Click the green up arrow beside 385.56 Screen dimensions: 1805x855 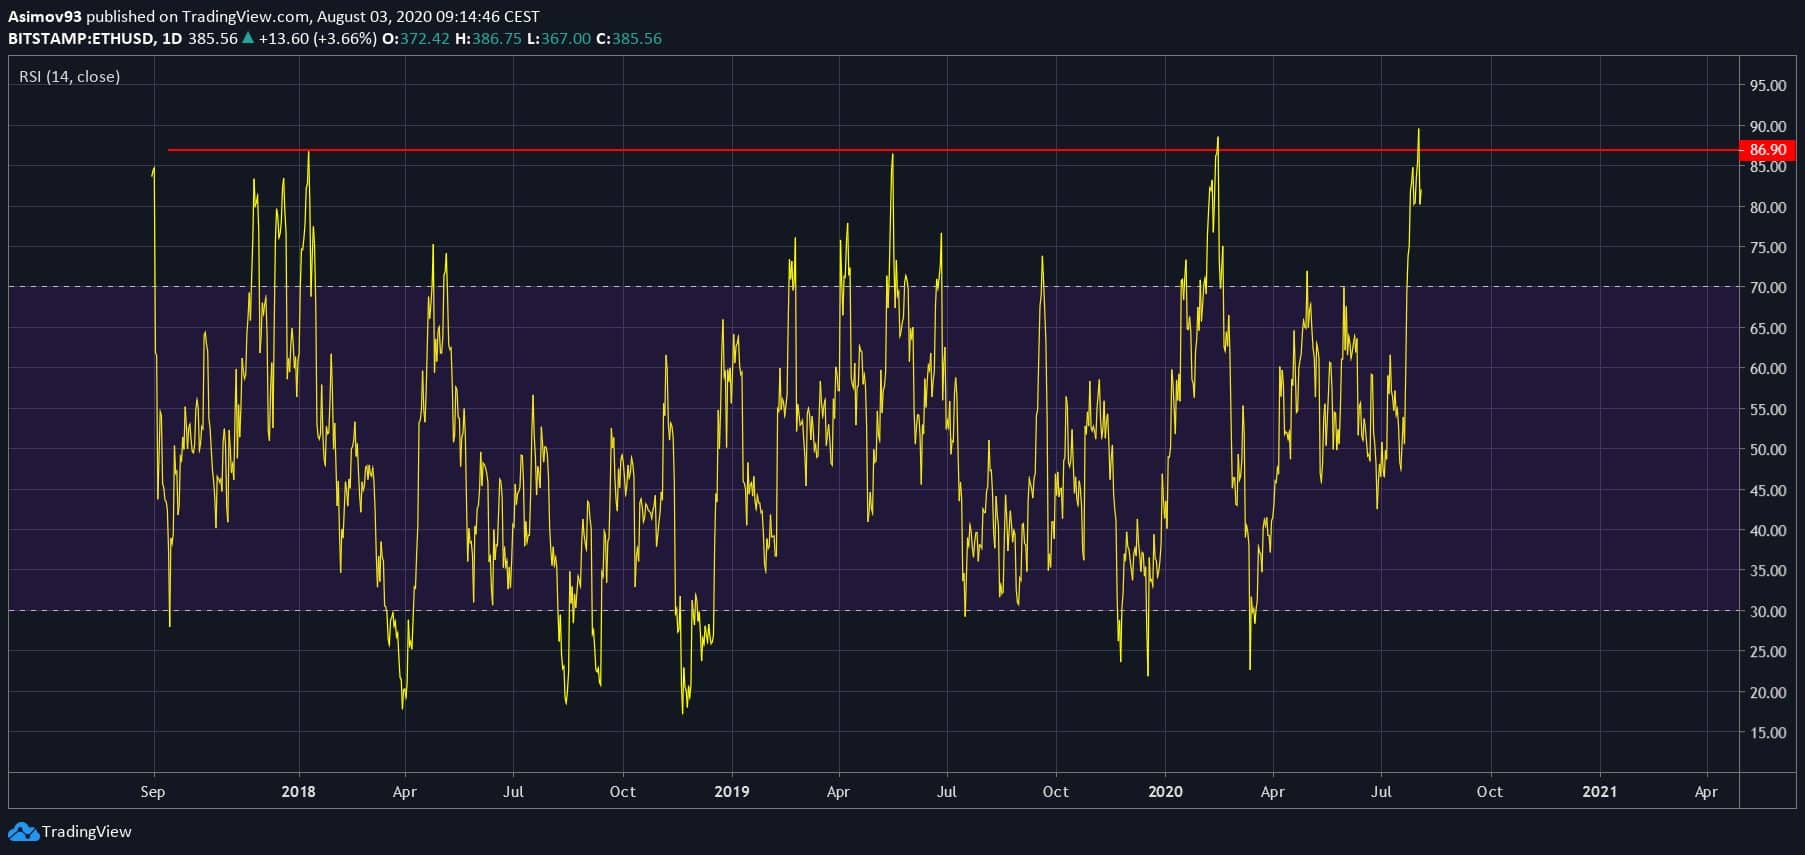click(x=248, y=38)
